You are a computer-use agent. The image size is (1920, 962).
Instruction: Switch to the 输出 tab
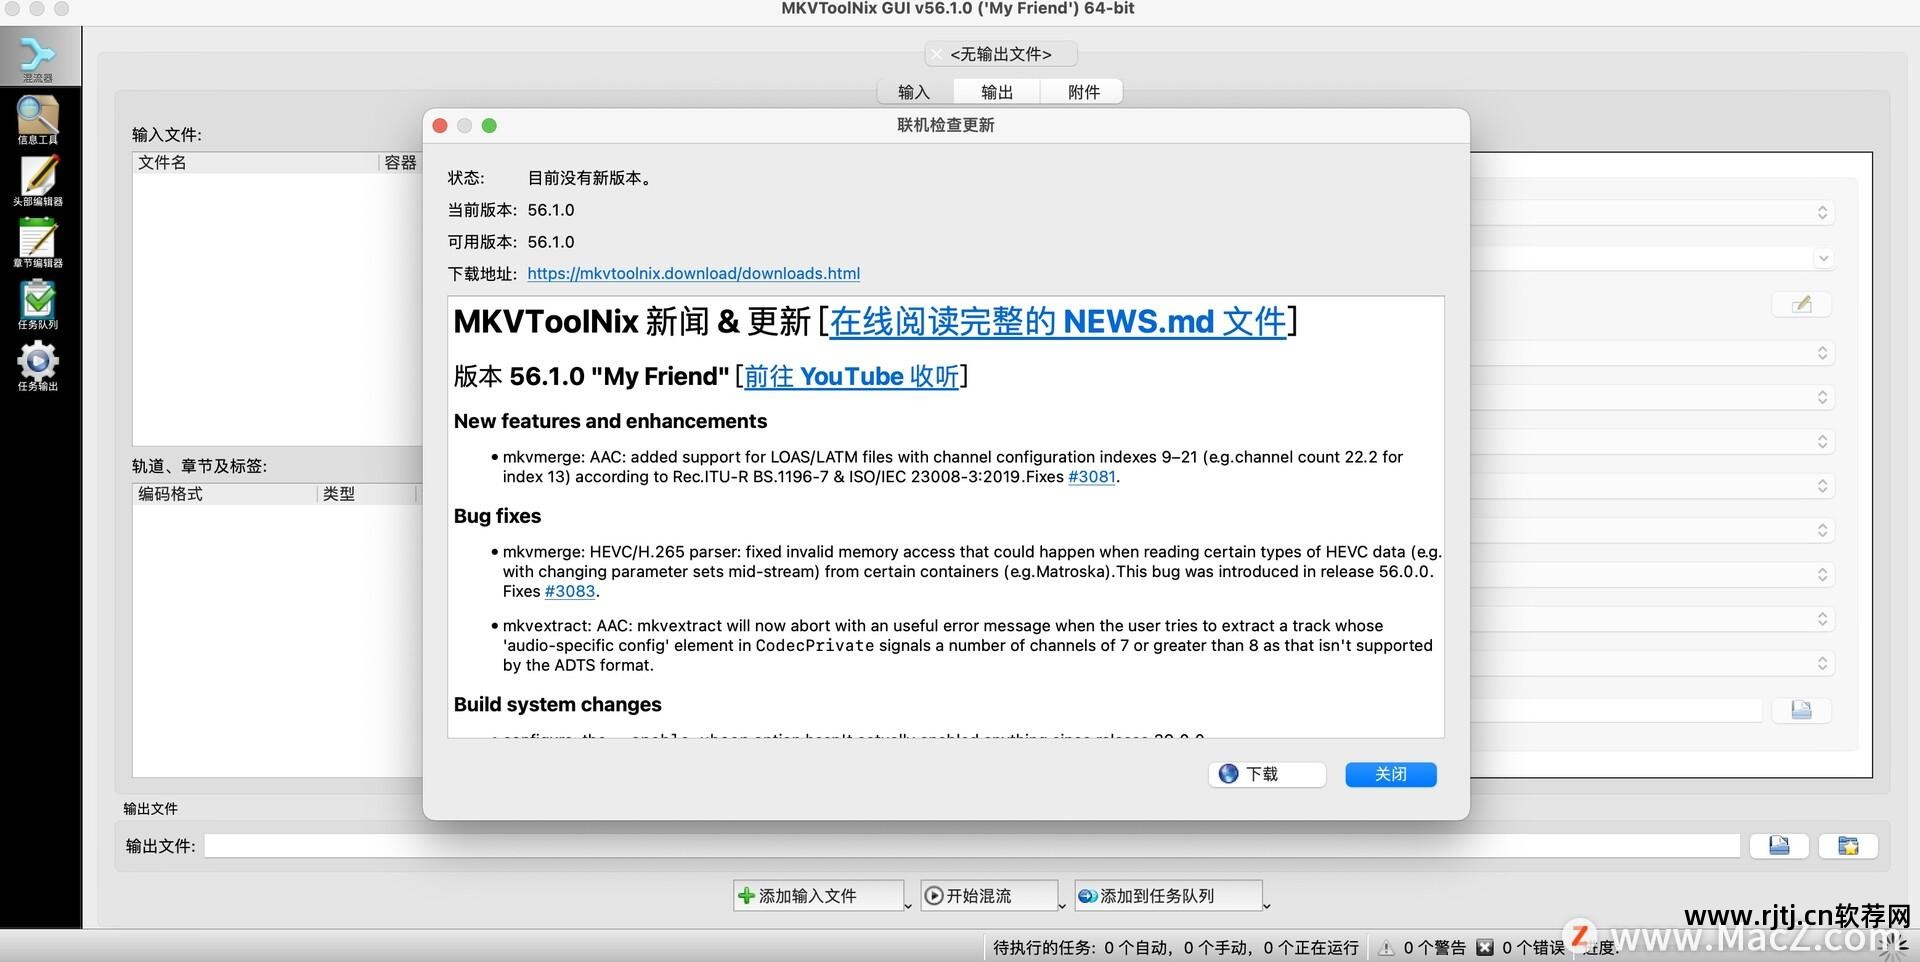(997, 92)
